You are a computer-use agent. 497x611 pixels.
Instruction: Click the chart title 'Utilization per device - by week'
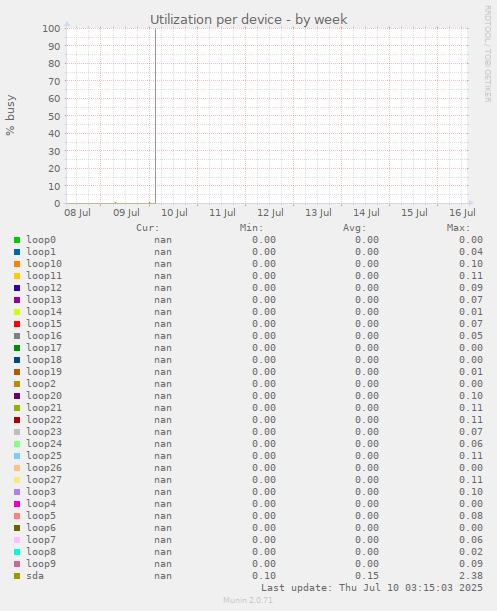(x=249, y=19)
